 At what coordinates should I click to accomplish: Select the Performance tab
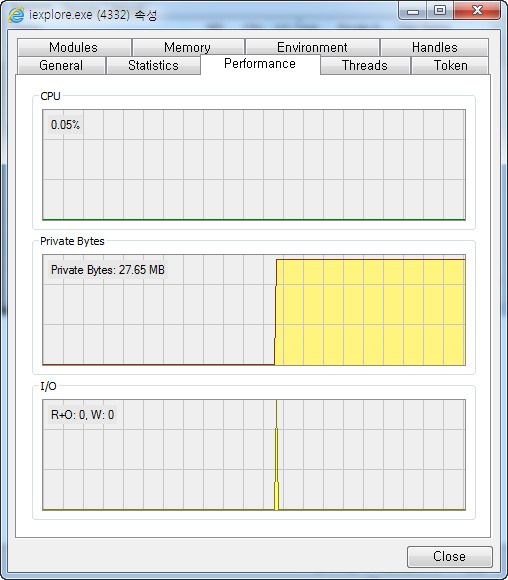260,64
